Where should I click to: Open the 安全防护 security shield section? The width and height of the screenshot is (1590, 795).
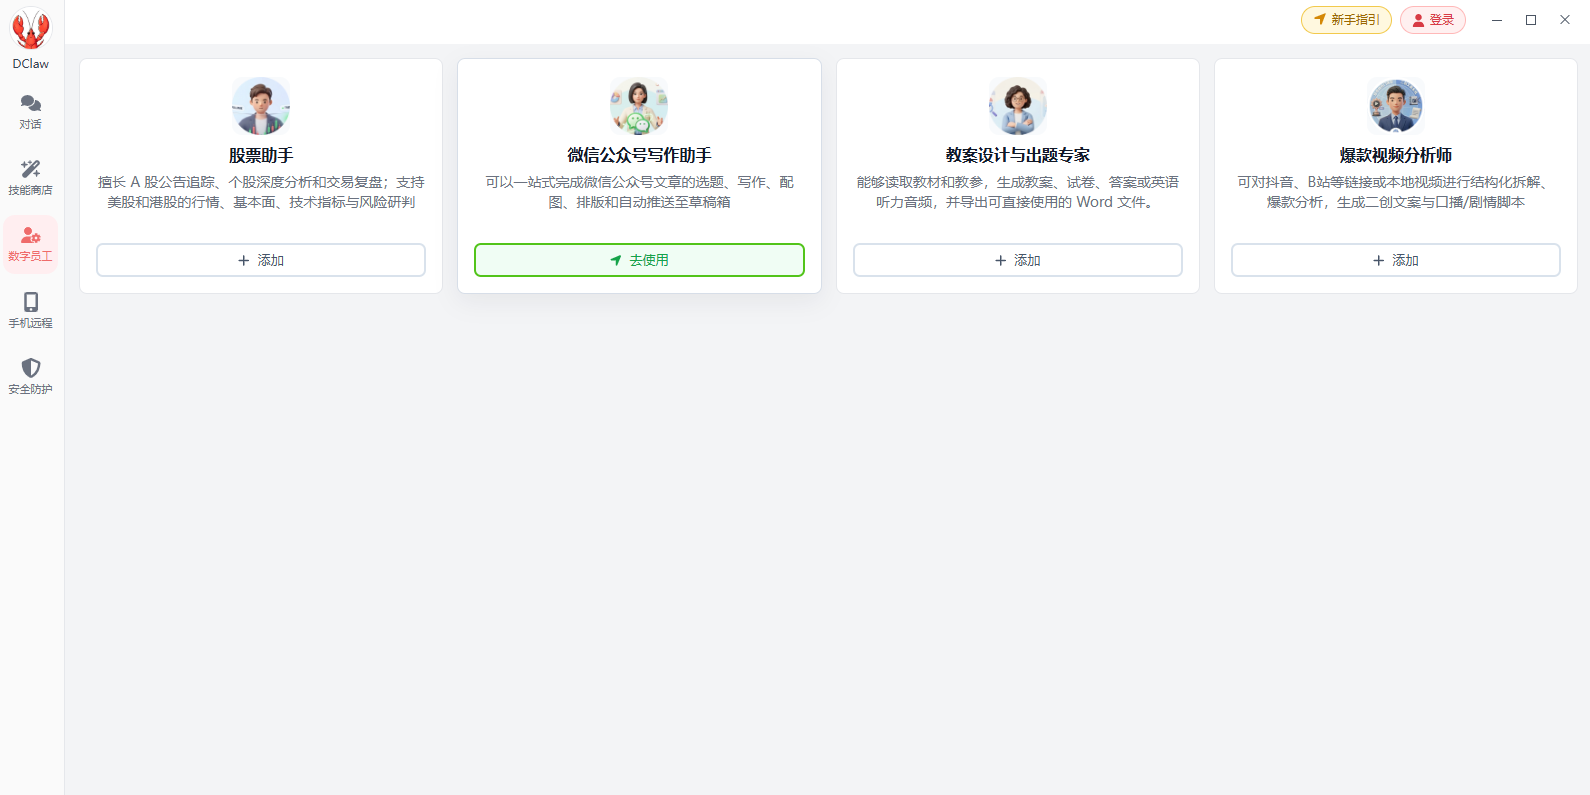coord(31,376)
